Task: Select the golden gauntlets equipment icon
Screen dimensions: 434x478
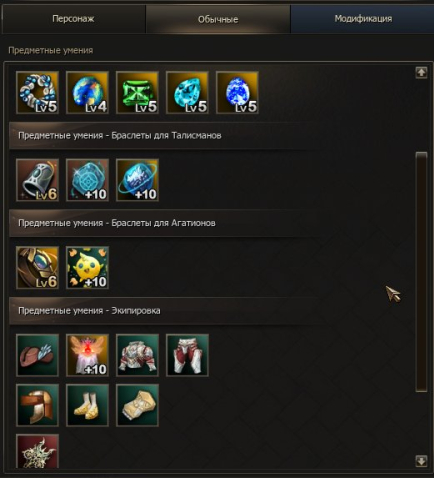Action: coord(137,405)
